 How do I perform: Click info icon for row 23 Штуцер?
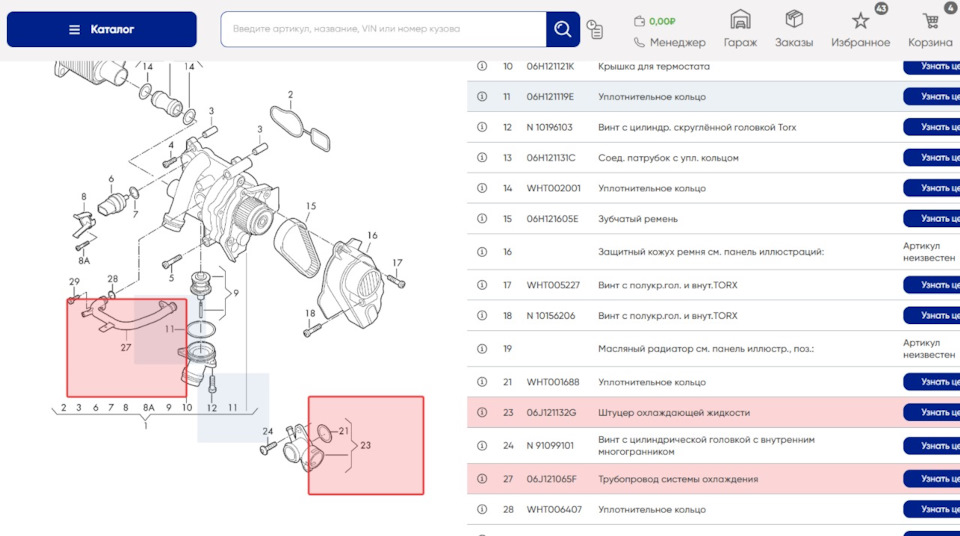click(482, 413)
